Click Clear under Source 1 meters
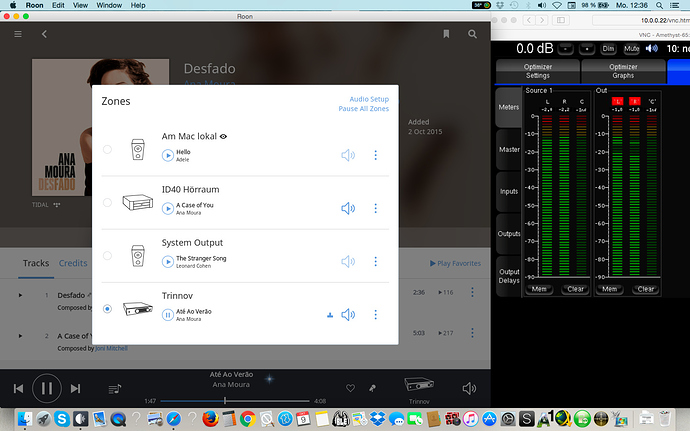 575,289
